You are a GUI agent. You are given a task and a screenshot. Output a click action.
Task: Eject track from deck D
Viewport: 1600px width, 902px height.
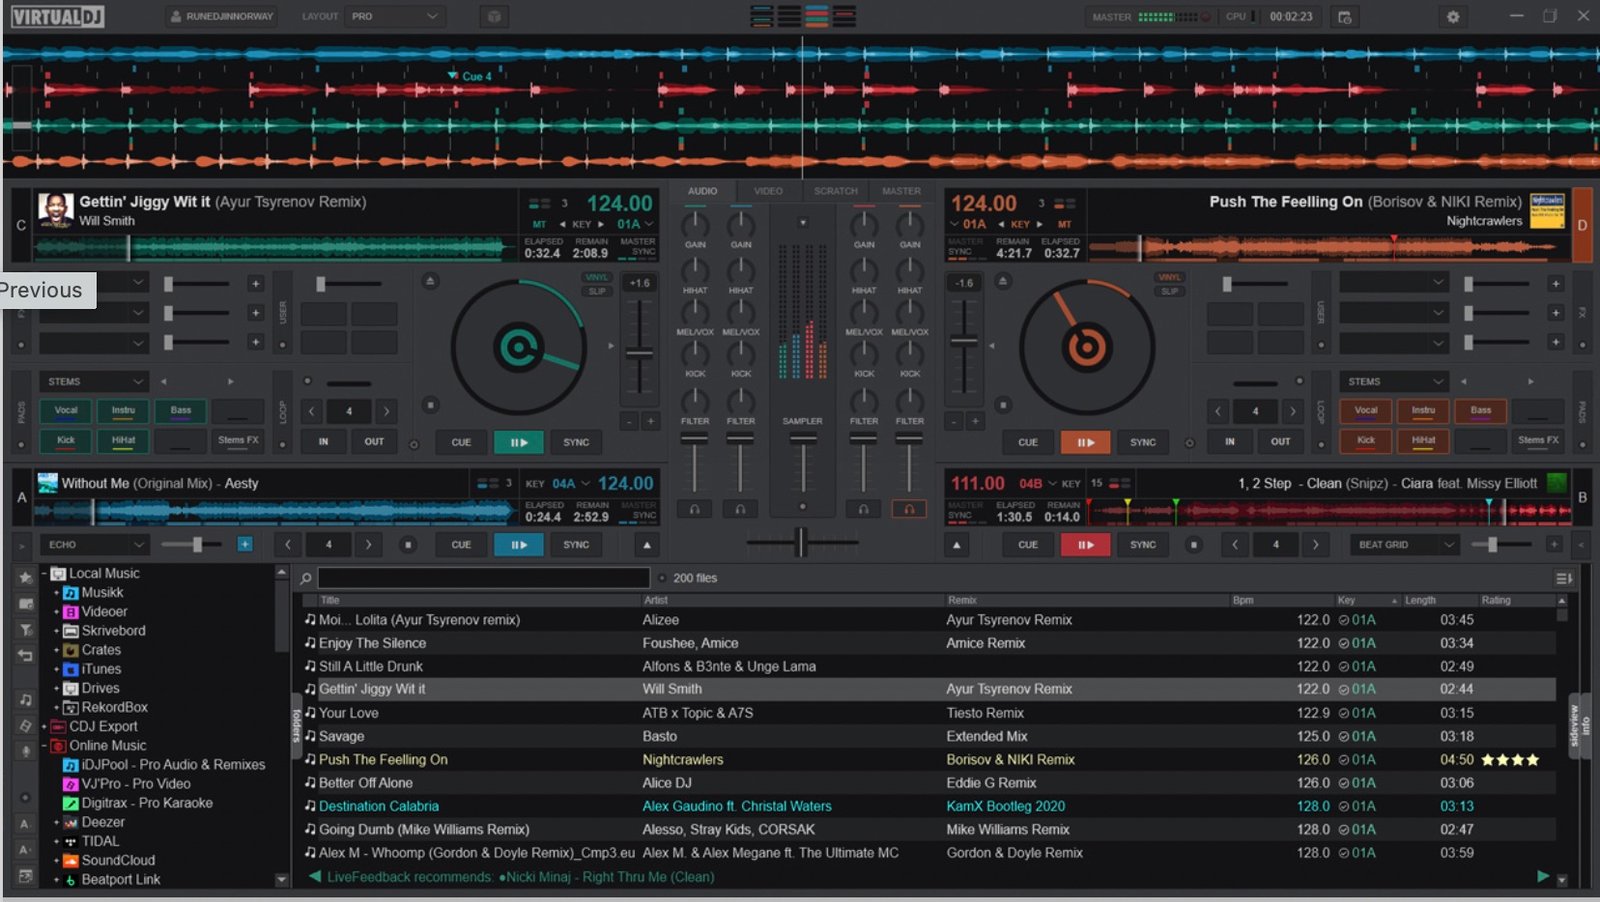point(1003,281)
